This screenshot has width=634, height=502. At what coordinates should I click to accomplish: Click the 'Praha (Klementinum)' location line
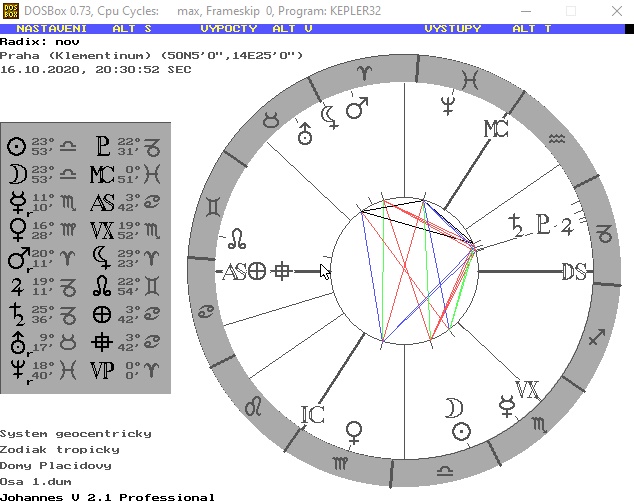click(x=151, y=55)
